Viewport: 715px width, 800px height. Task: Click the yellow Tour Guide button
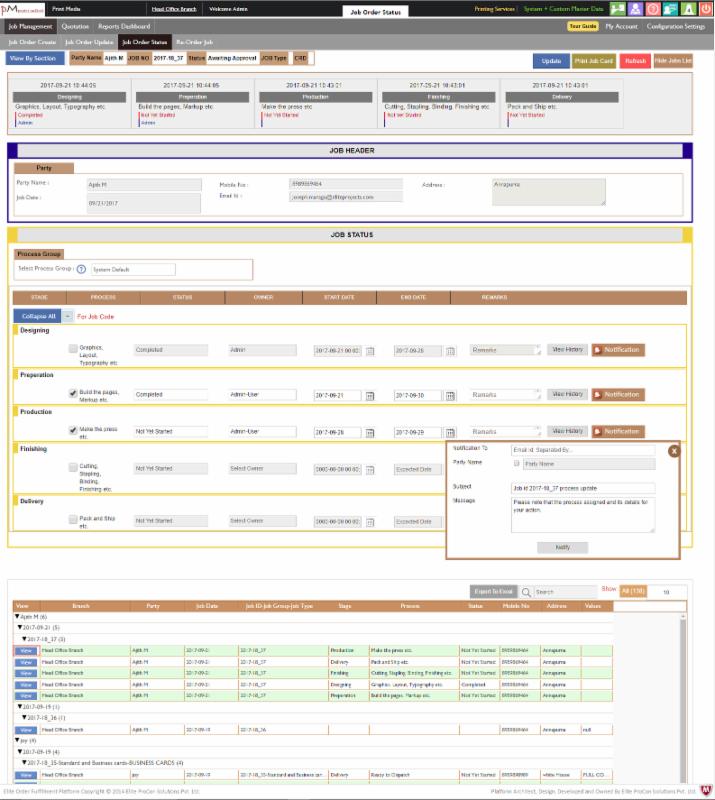coord(582,26)
